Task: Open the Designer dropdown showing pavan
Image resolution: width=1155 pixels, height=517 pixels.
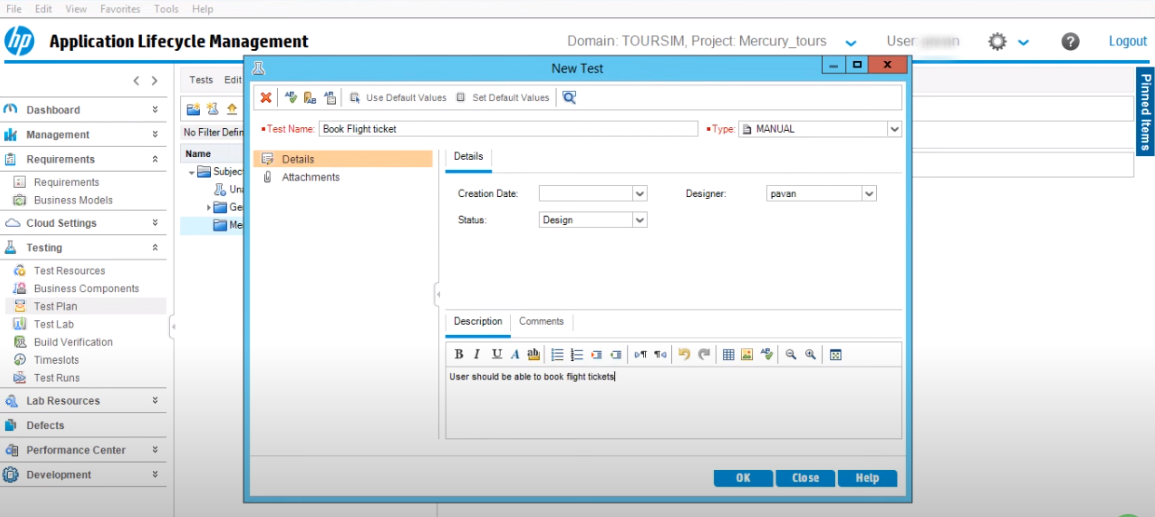Action: [868, 194]
